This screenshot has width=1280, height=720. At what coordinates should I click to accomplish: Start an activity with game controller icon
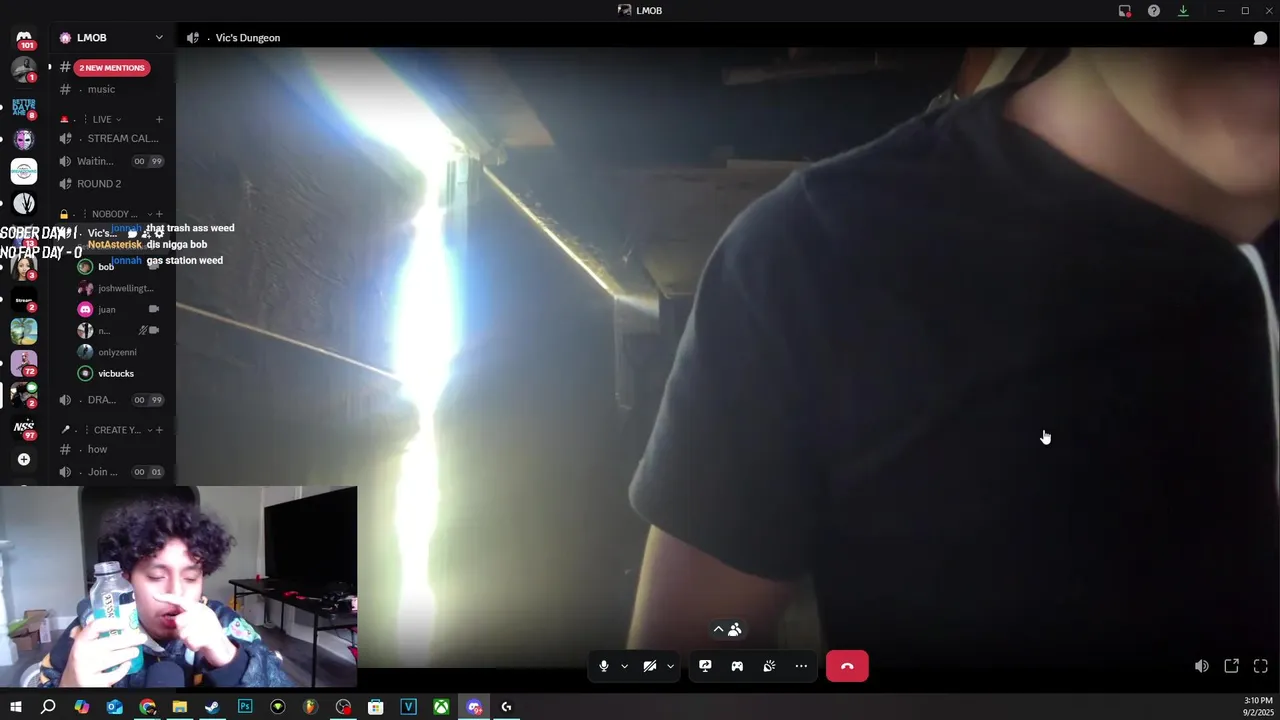[x=737, y=666]
